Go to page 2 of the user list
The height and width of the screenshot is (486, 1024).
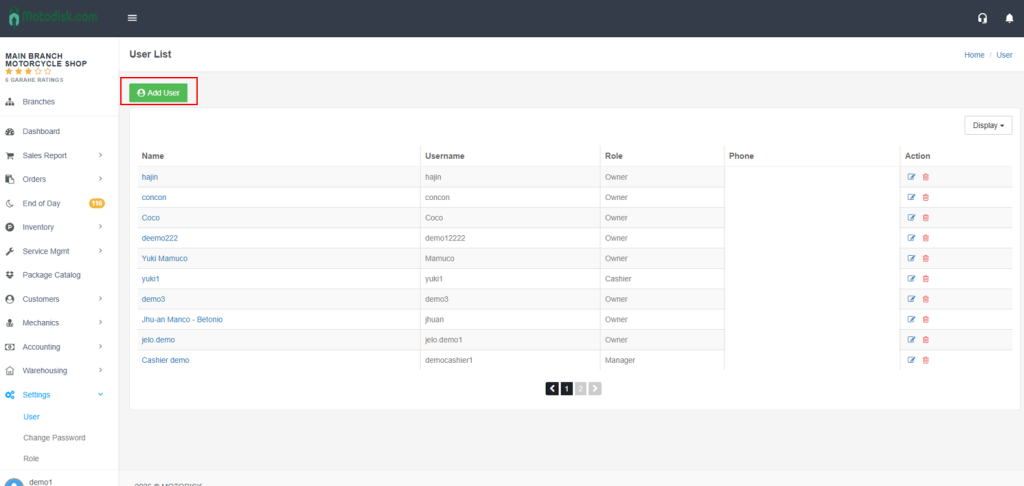tap(580, 388)
